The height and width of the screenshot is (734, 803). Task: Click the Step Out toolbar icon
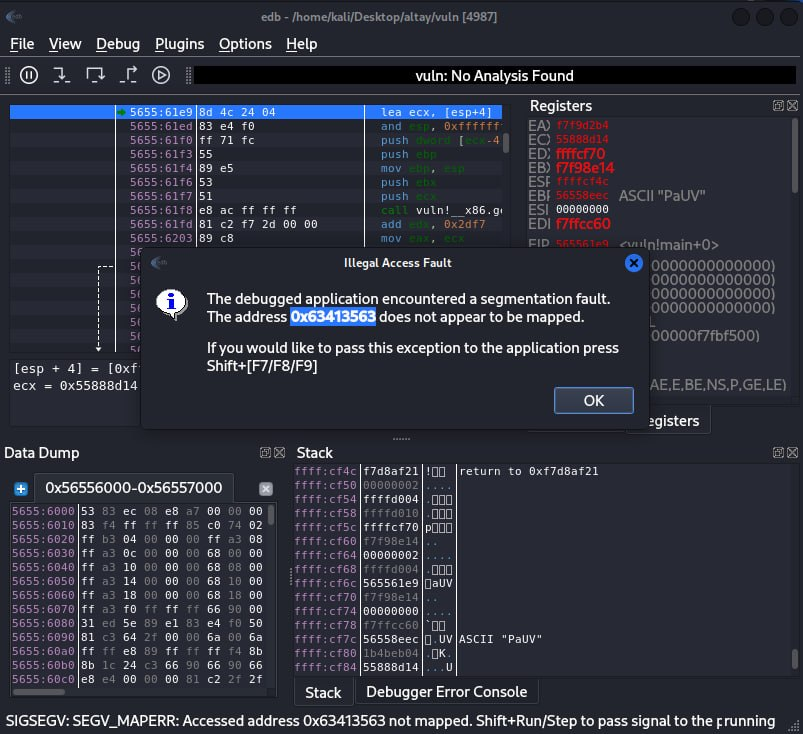click(128, 75)
